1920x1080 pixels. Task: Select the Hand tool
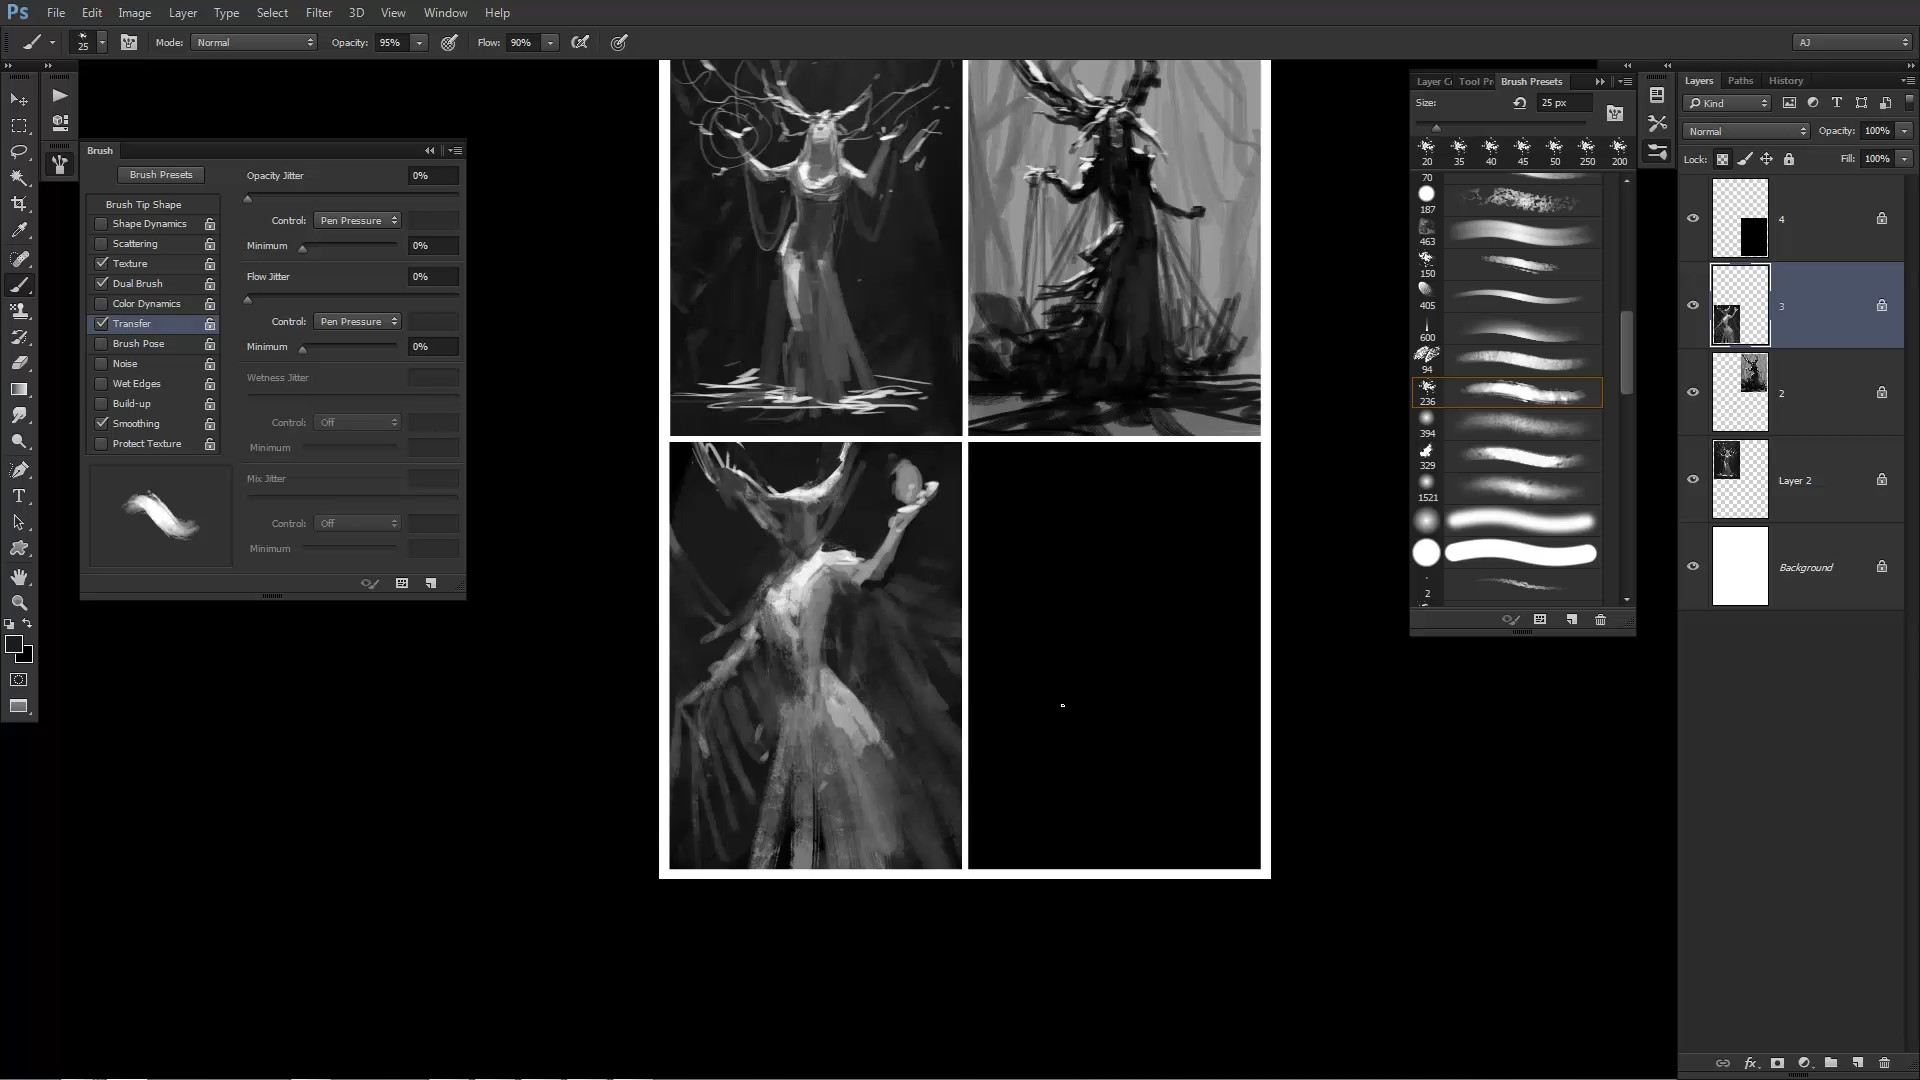point(19,577)
